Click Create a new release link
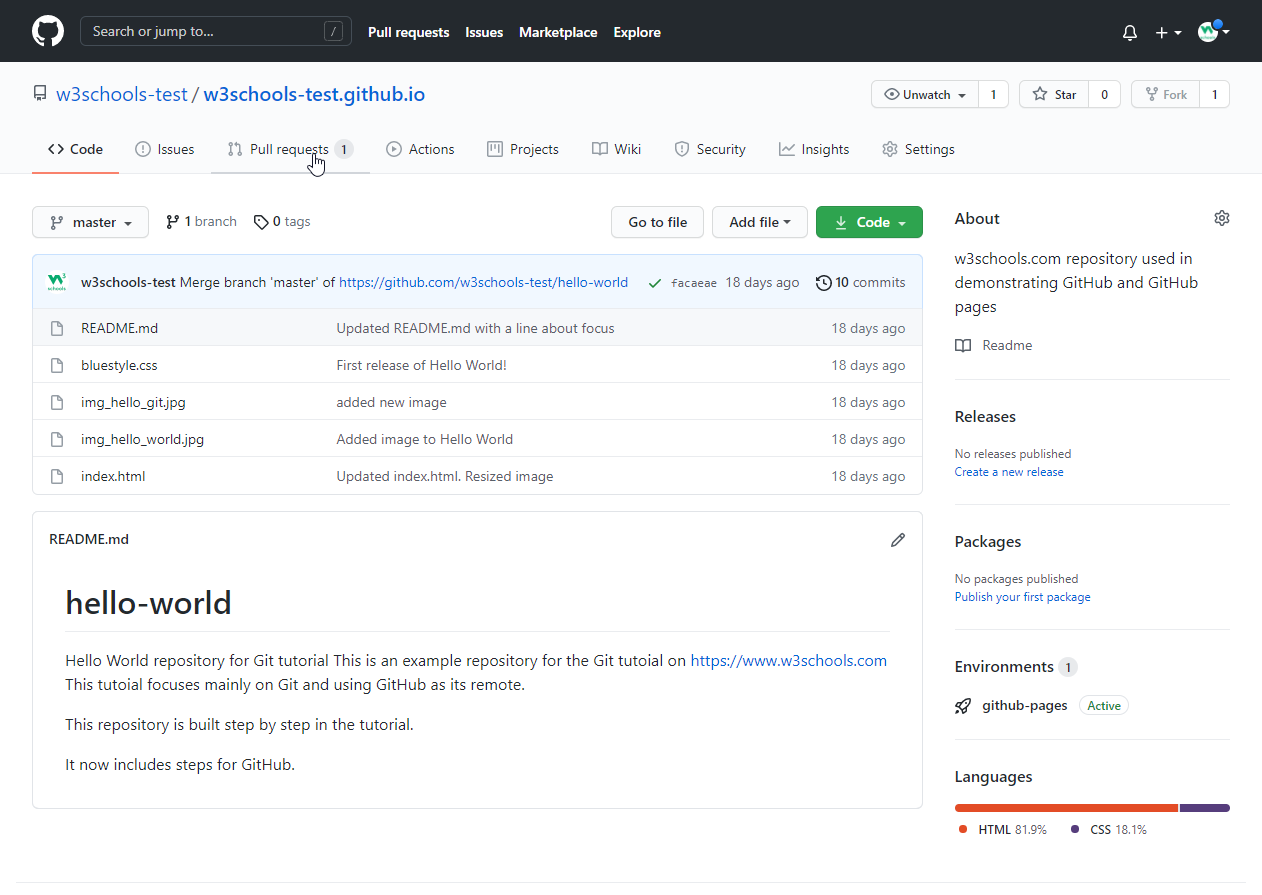Image resolution: width=1262 pixels, height=895 pixels. click(1009, 472)
